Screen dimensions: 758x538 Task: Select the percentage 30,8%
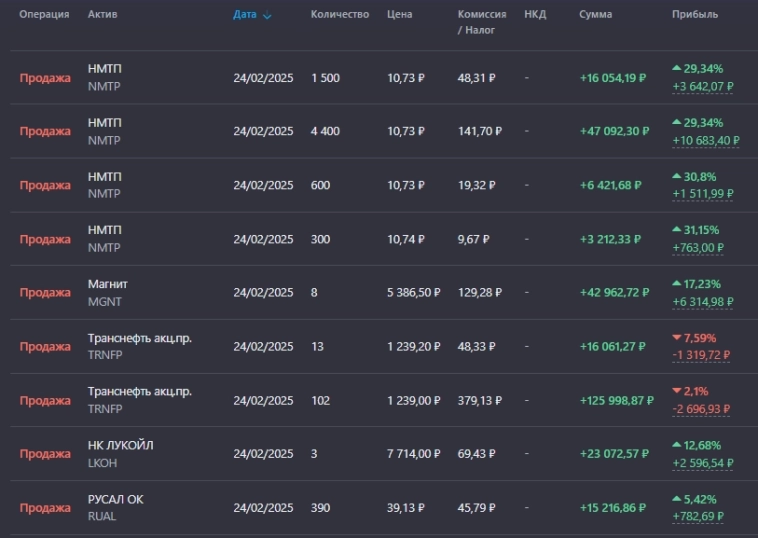click(700, 177)
